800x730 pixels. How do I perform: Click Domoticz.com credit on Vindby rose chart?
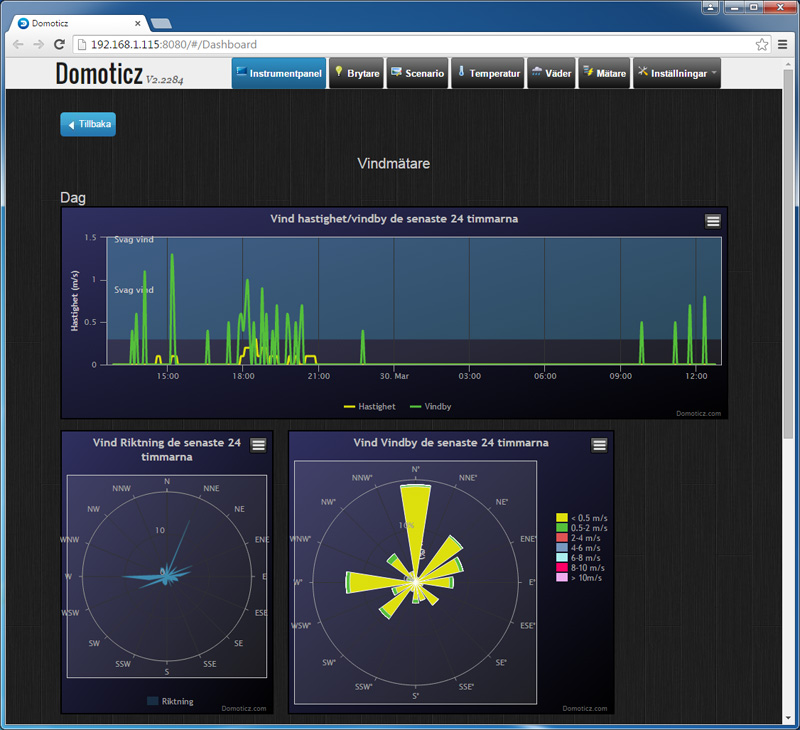pyautogui.click(x=585, y=708)
